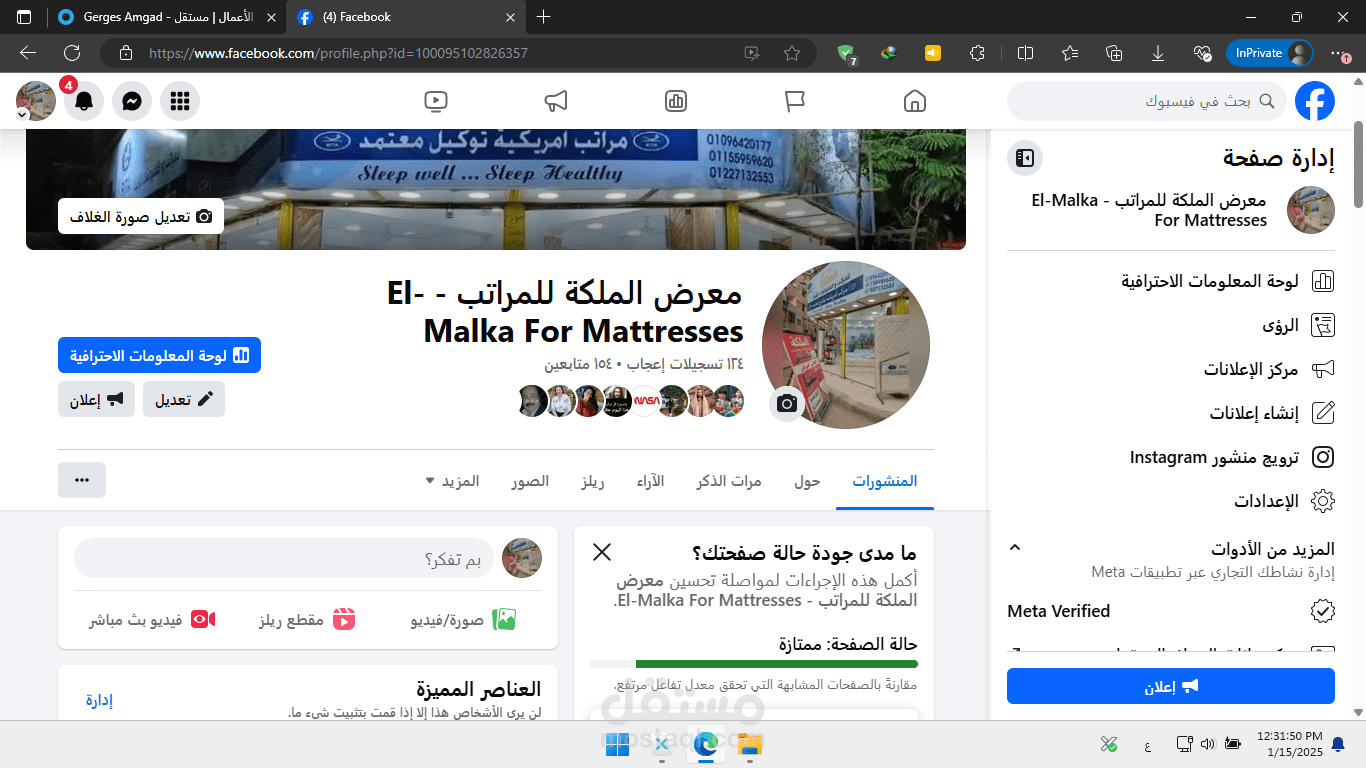The width and height of the screenshot is (1366, 768).
Task: Click the blue sidebar إعلان button
Action: pyautogui.click(x=1171, y=686)
